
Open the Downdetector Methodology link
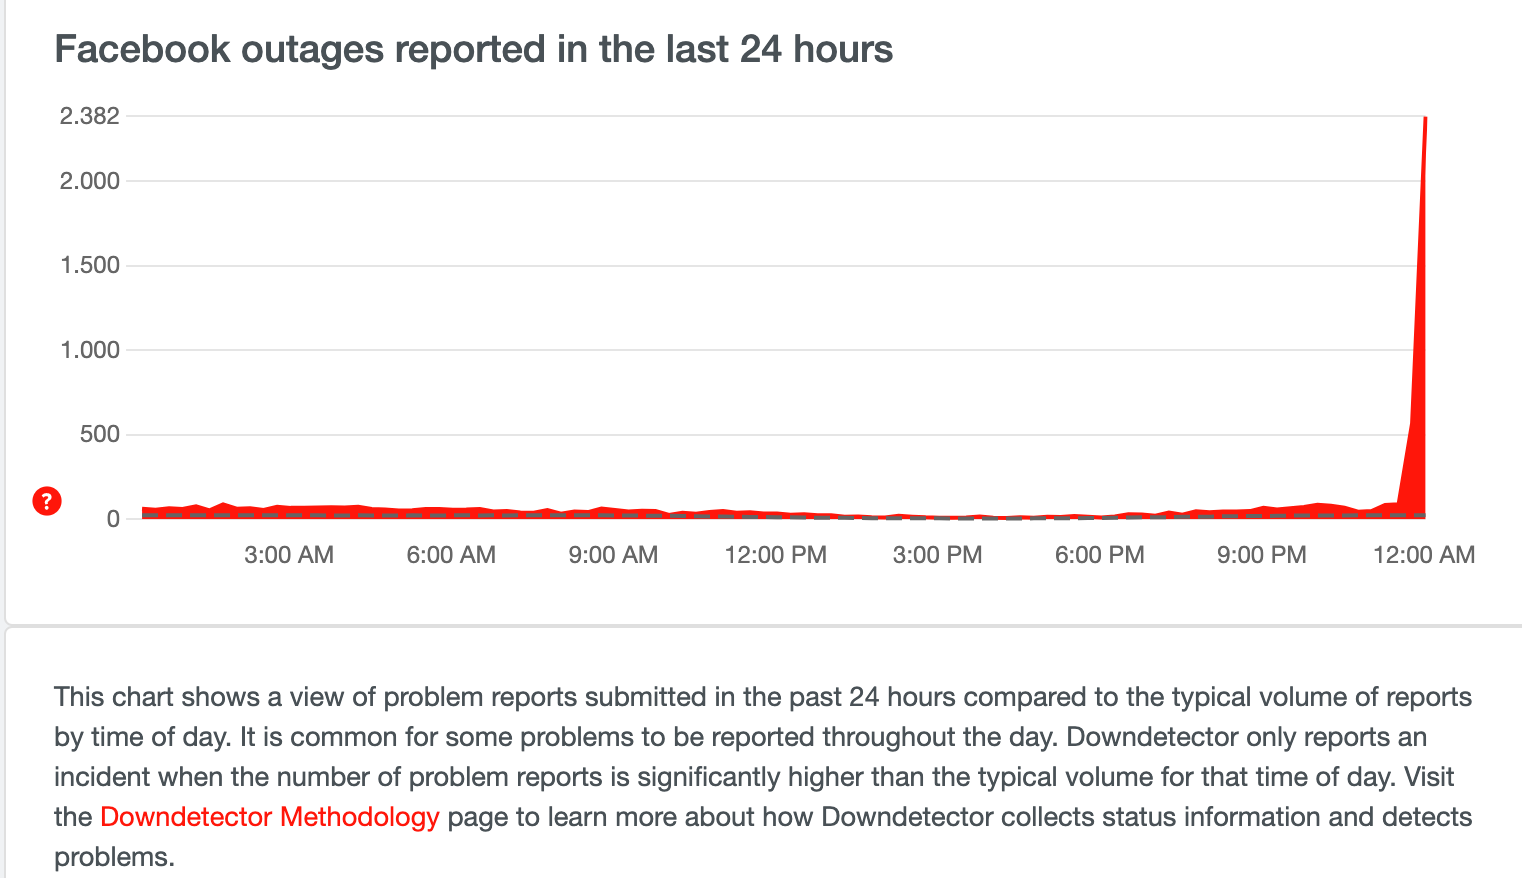point(270,817)
